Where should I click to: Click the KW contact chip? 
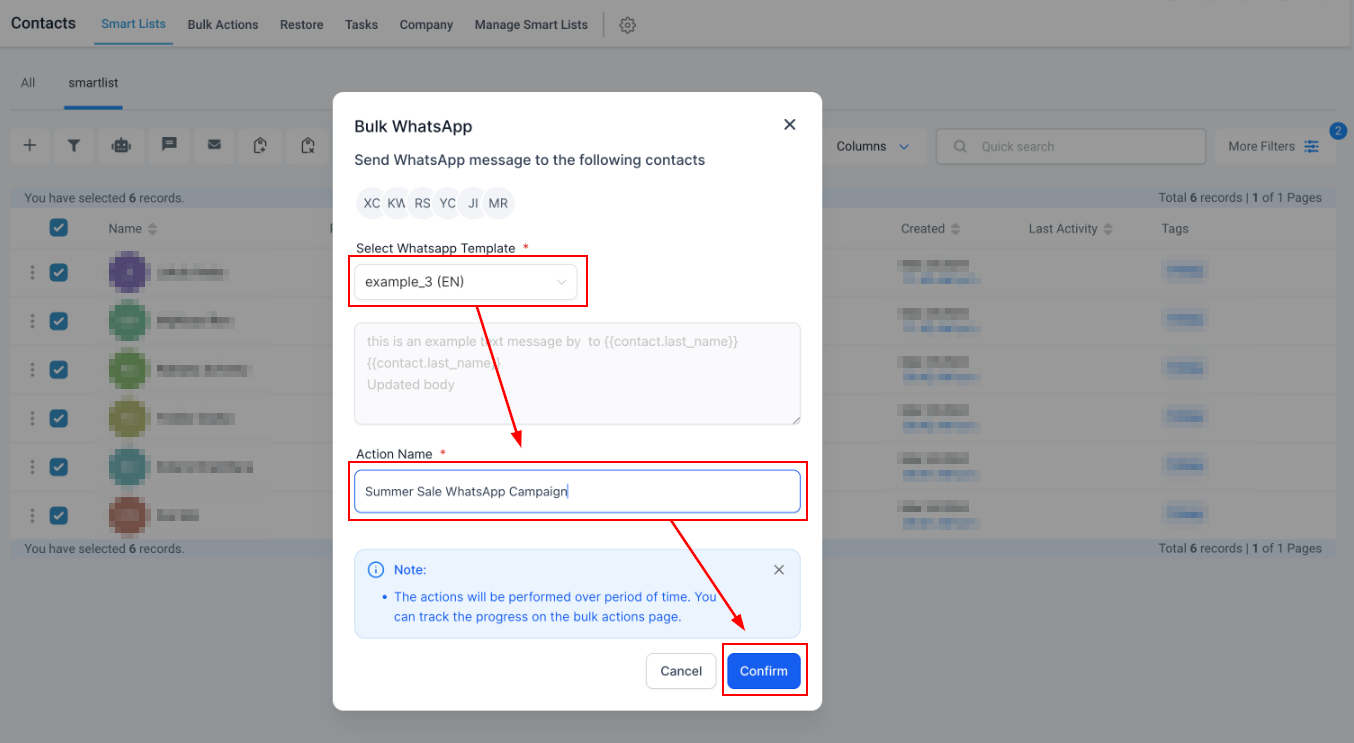point(396,203)
